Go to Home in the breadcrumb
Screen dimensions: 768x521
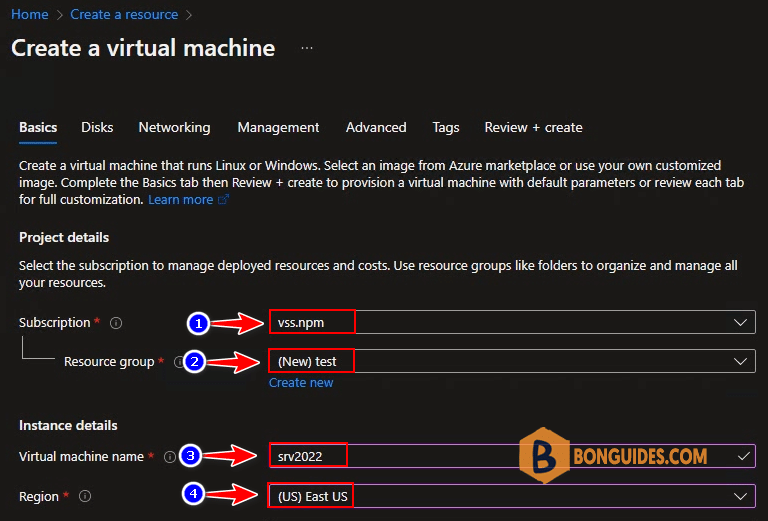[29, 15]
